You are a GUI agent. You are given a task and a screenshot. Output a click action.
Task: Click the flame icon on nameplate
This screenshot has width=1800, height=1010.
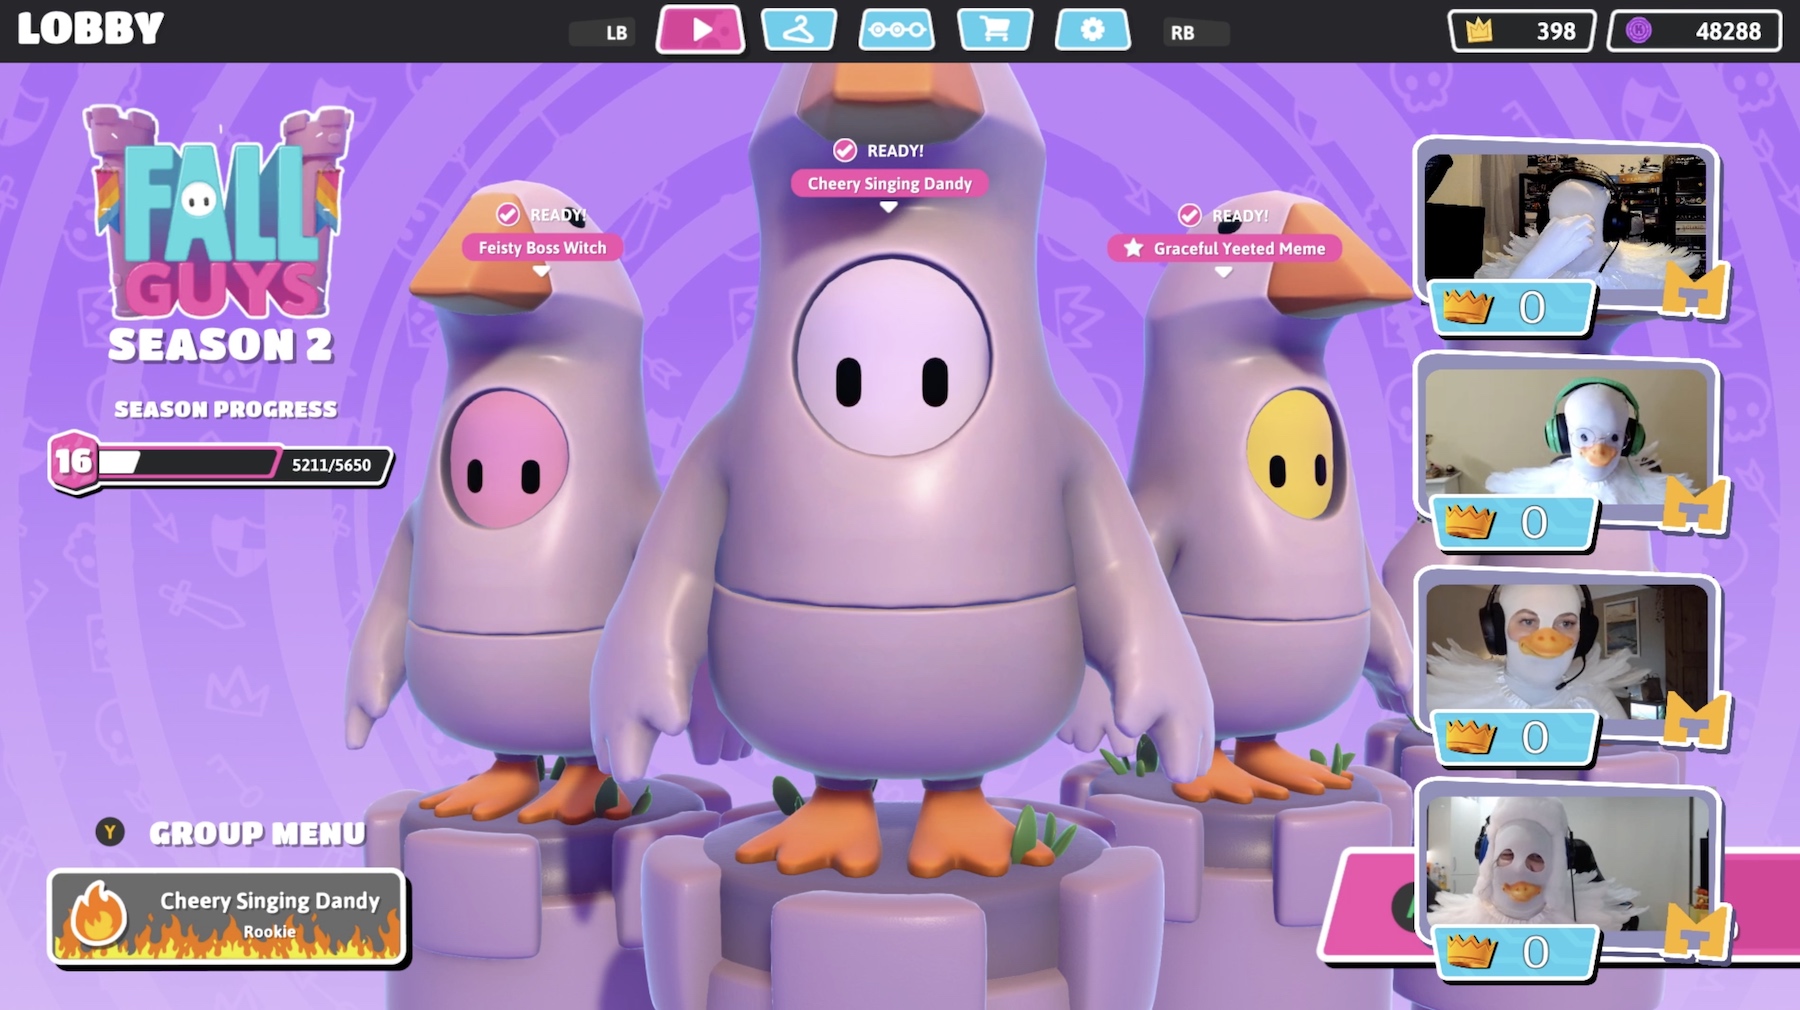97,914
